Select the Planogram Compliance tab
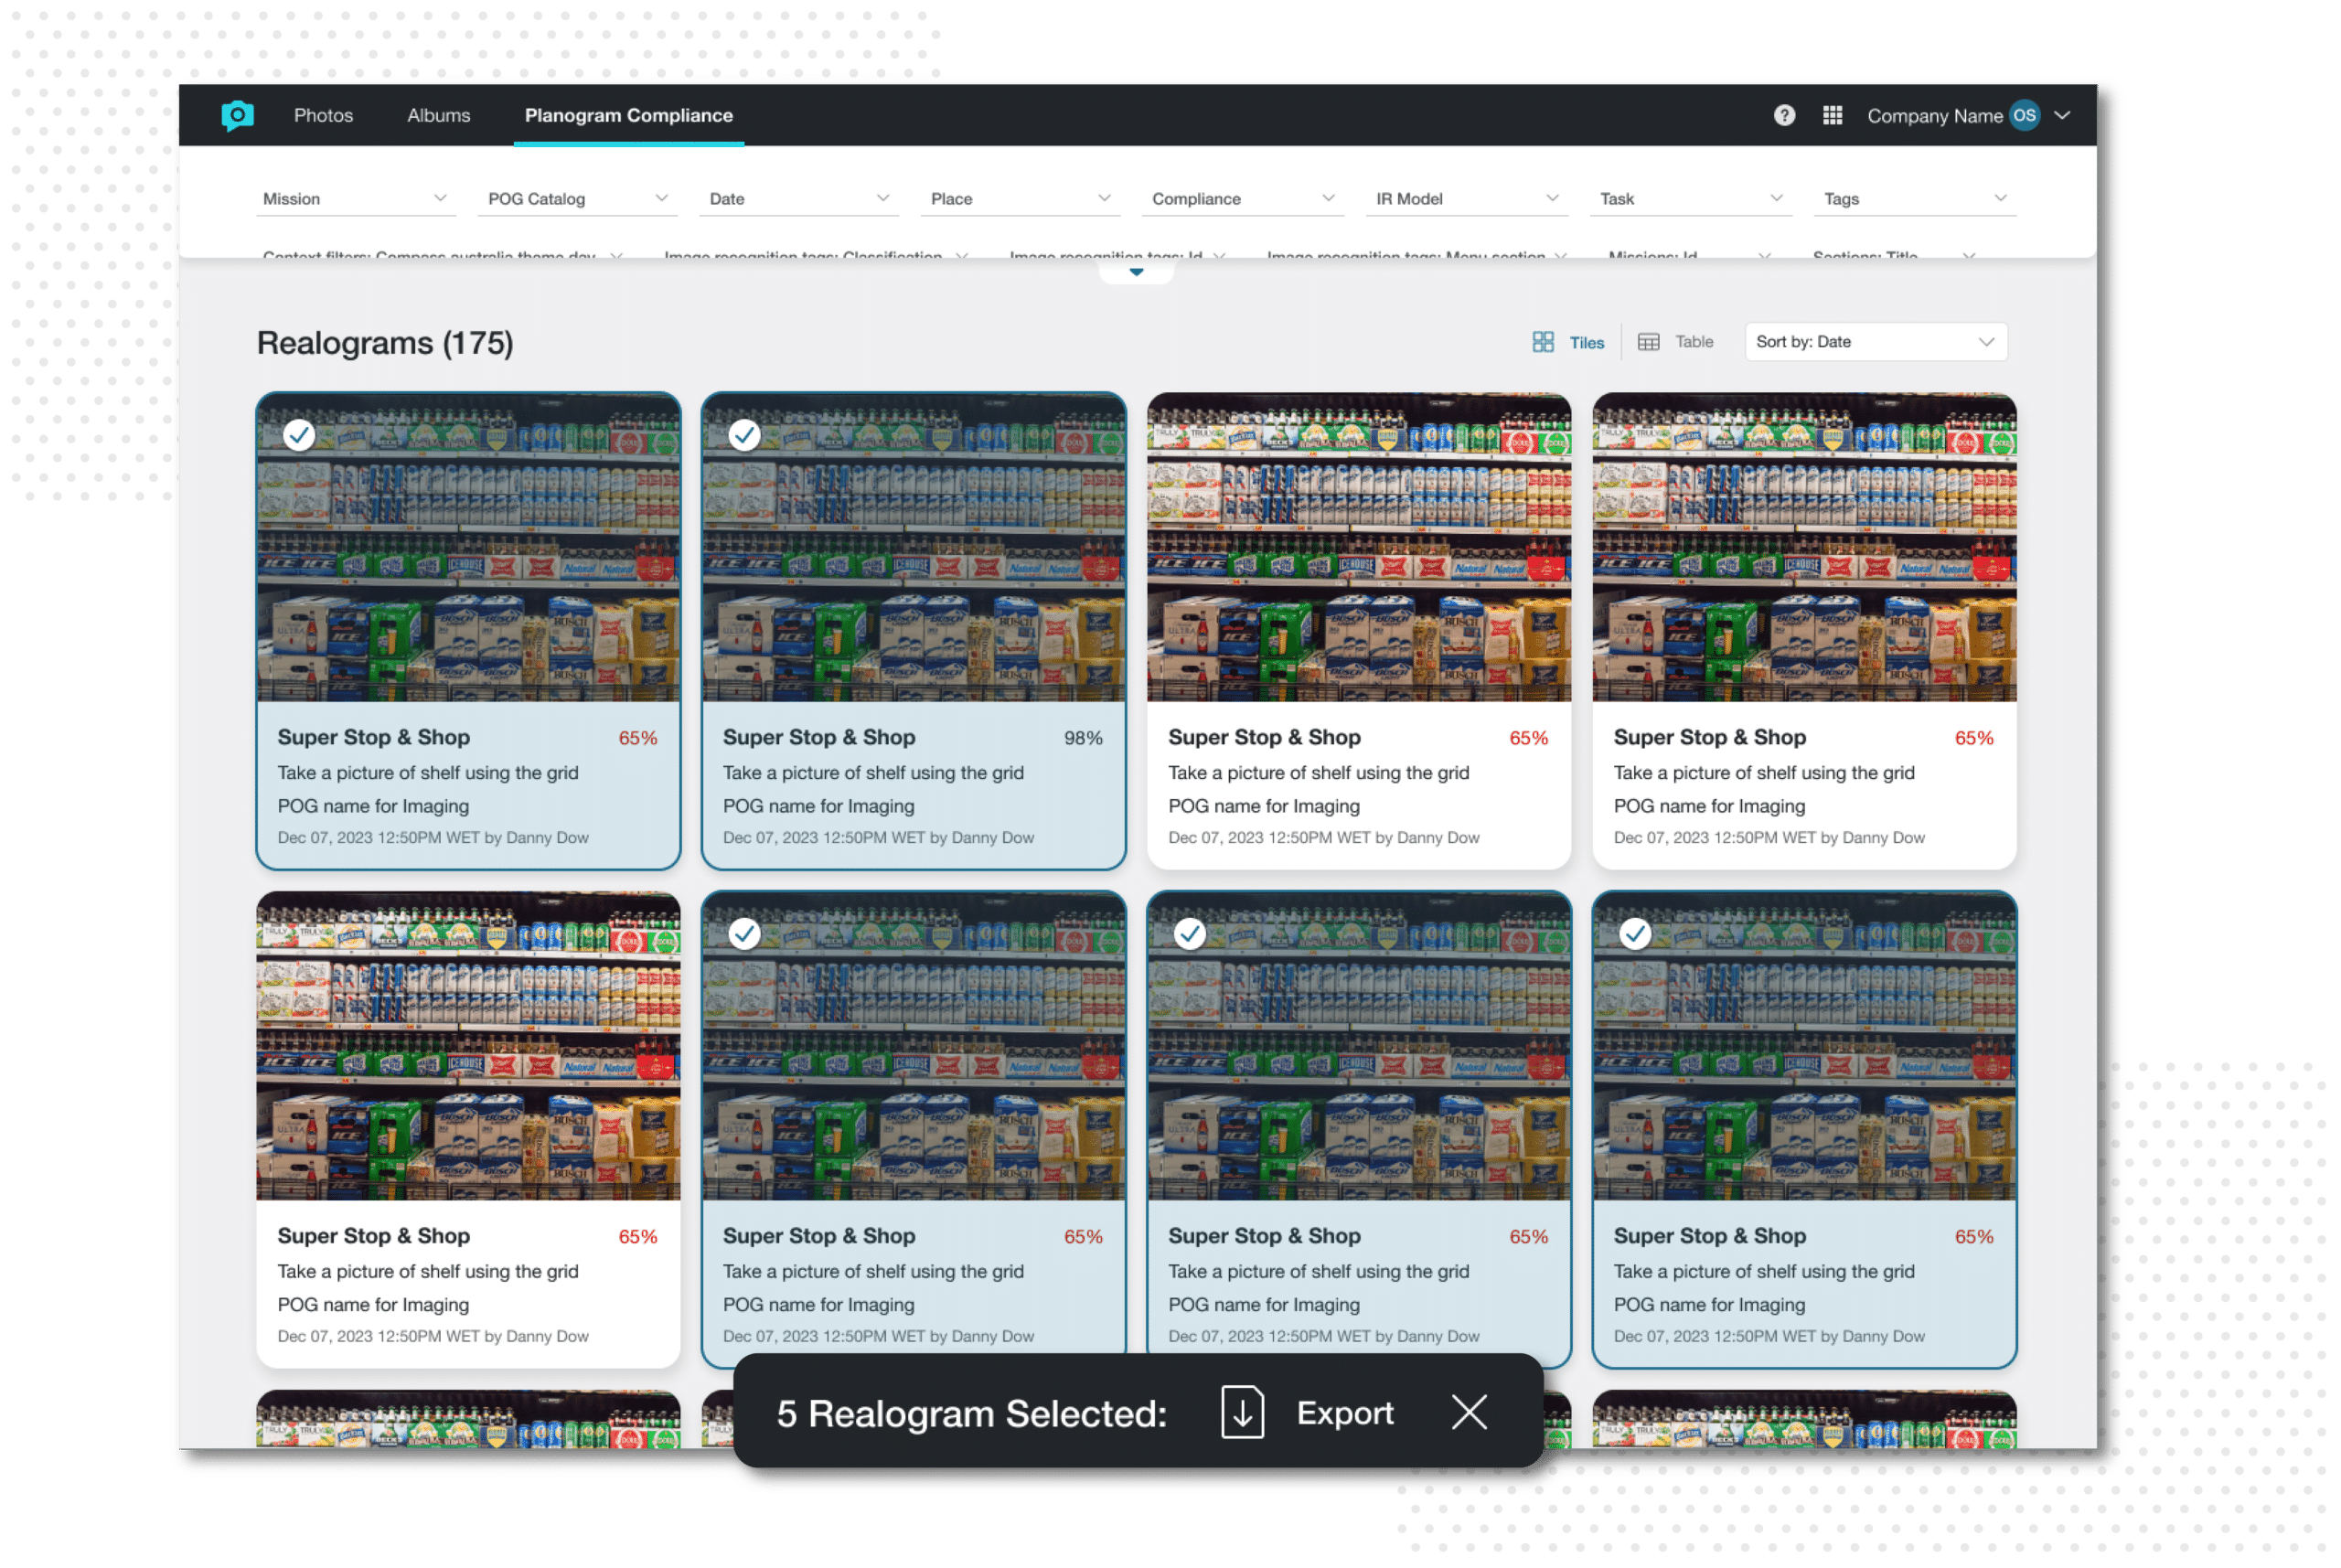The image size is (2341, 1568). (629, 116)
